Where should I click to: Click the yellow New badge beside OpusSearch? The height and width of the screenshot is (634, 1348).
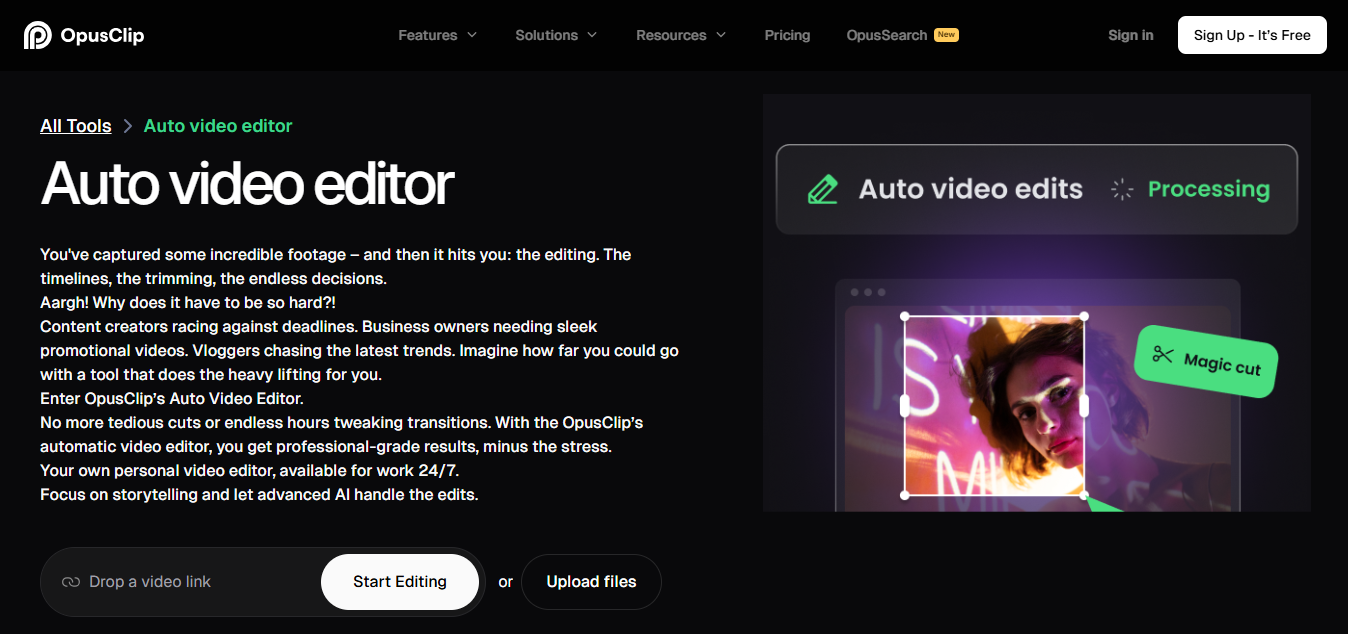coord(946,33)
